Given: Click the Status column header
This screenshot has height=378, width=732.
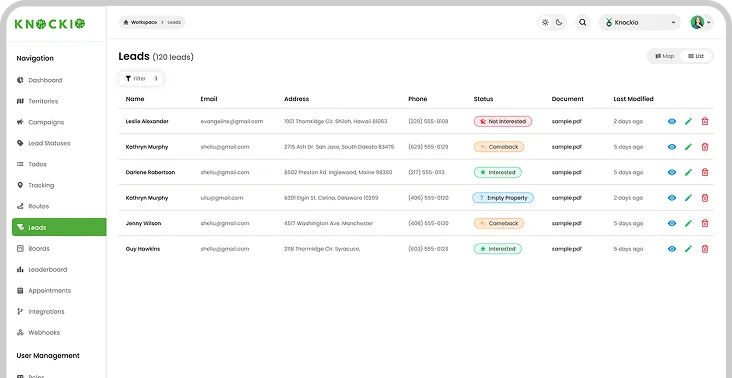Looking at the screenshot, I should click(x=483, y=99).
